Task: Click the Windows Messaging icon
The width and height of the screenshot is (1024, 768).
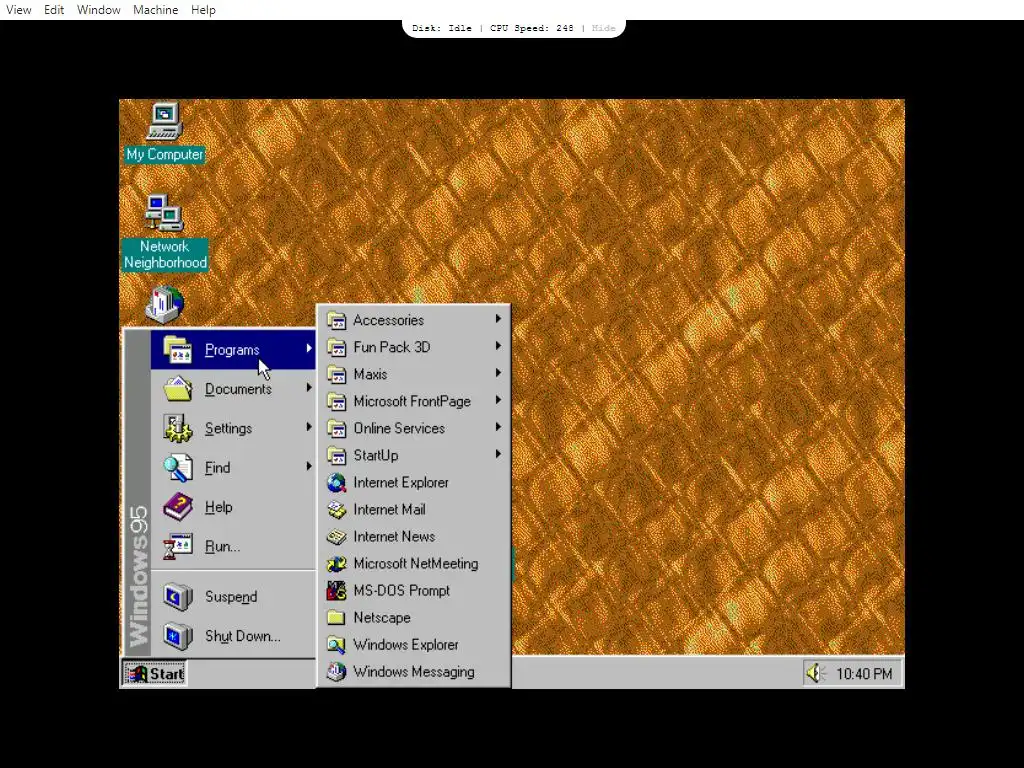Action: 336,671
